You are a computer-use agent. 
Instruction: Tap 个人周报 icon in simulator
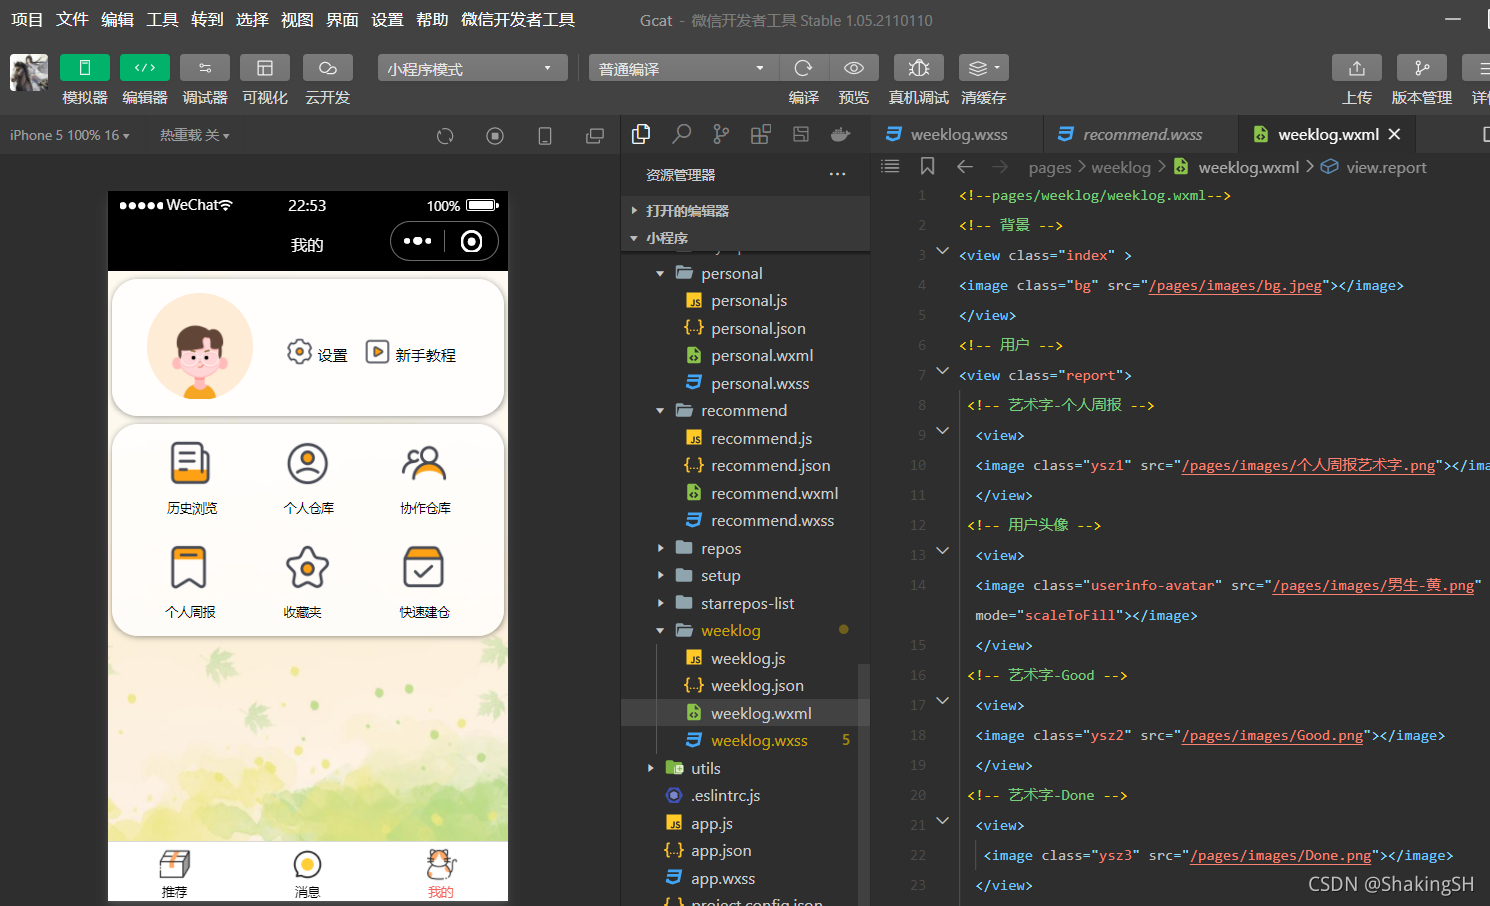coord(189,567)
